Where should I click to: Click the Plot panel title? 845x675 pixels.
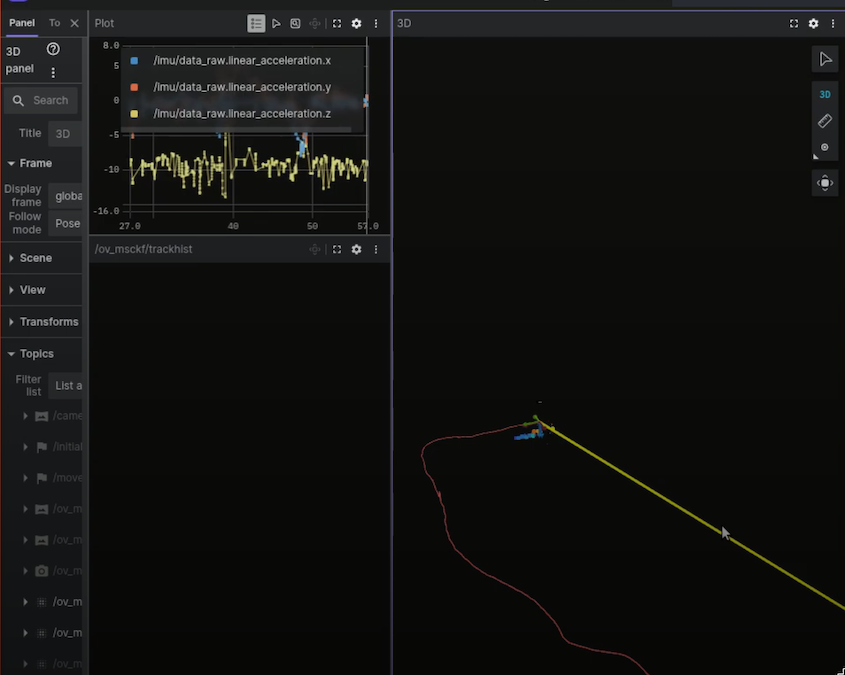(104, 24)
